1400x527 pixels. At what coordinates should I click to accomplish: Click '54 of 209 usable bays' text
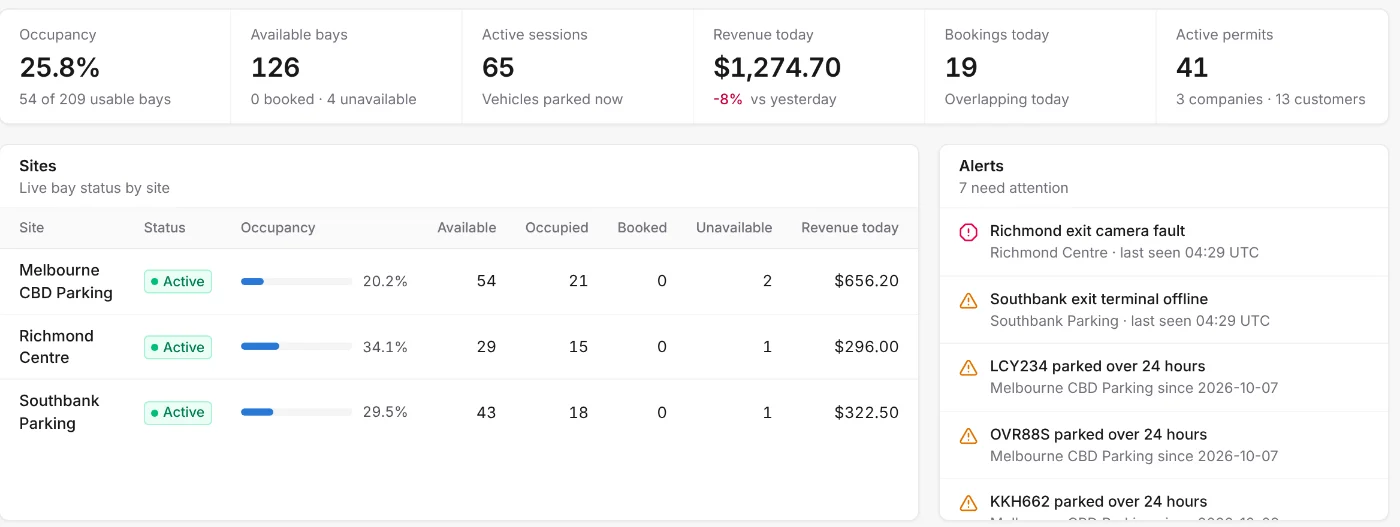pos(95,99)
